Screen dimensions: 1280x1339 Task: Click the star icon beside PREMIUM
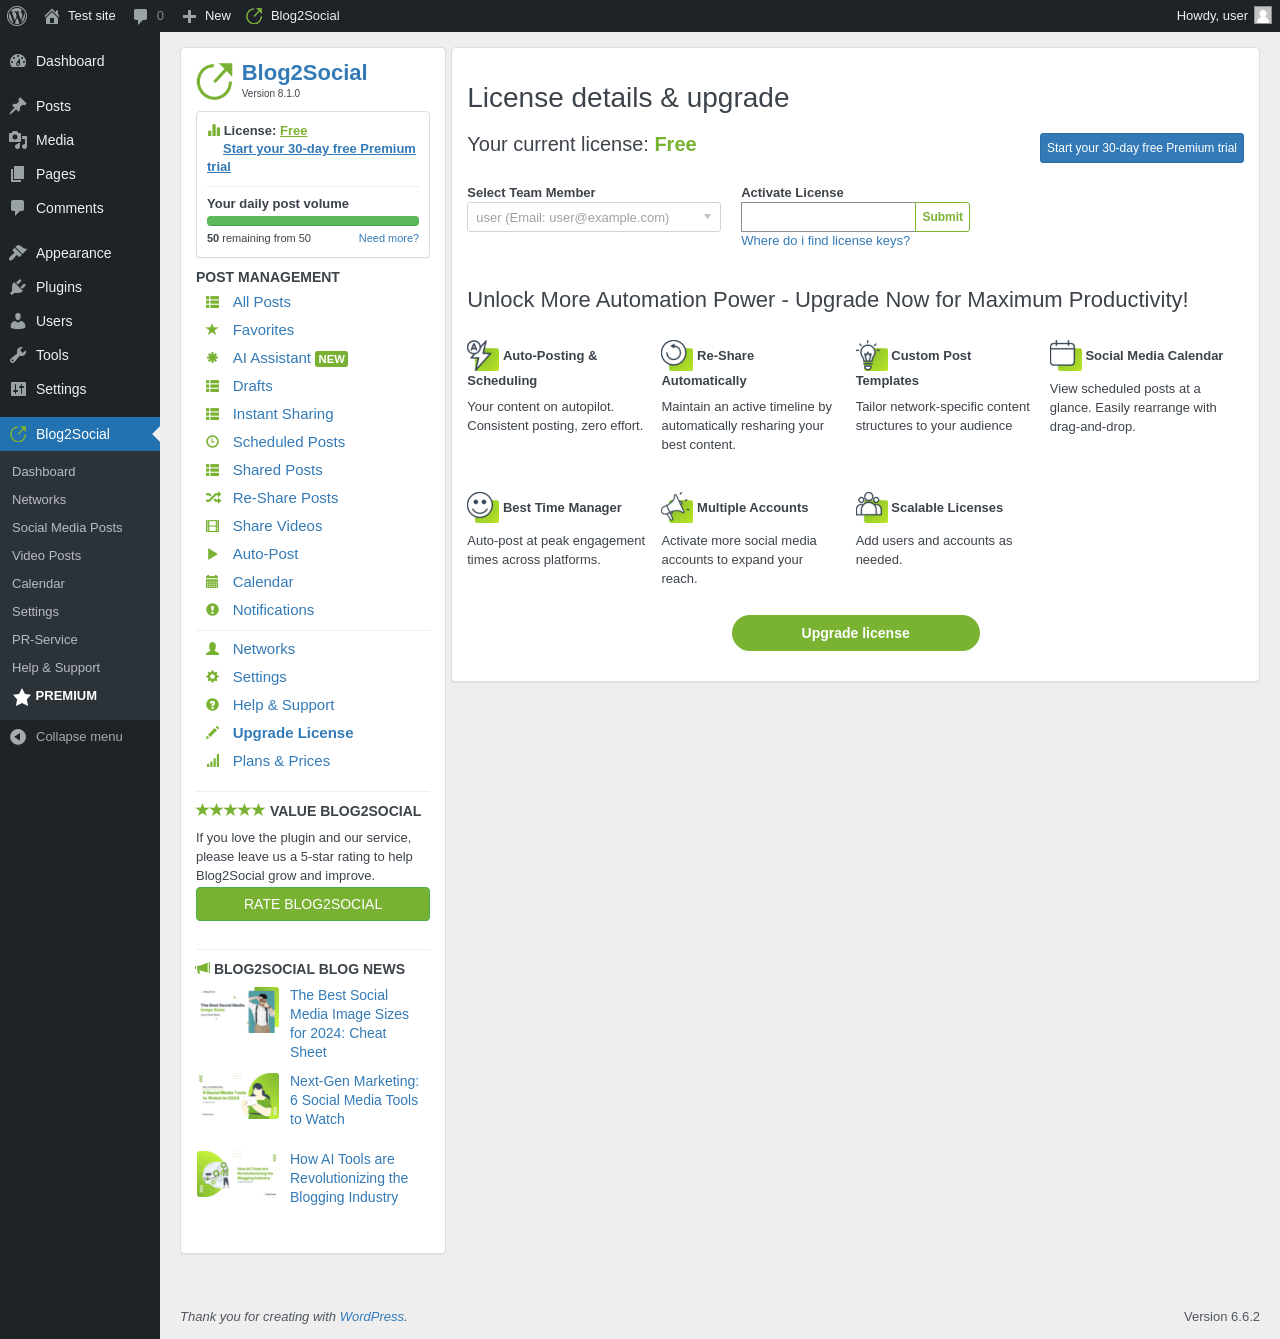[22, 697]
